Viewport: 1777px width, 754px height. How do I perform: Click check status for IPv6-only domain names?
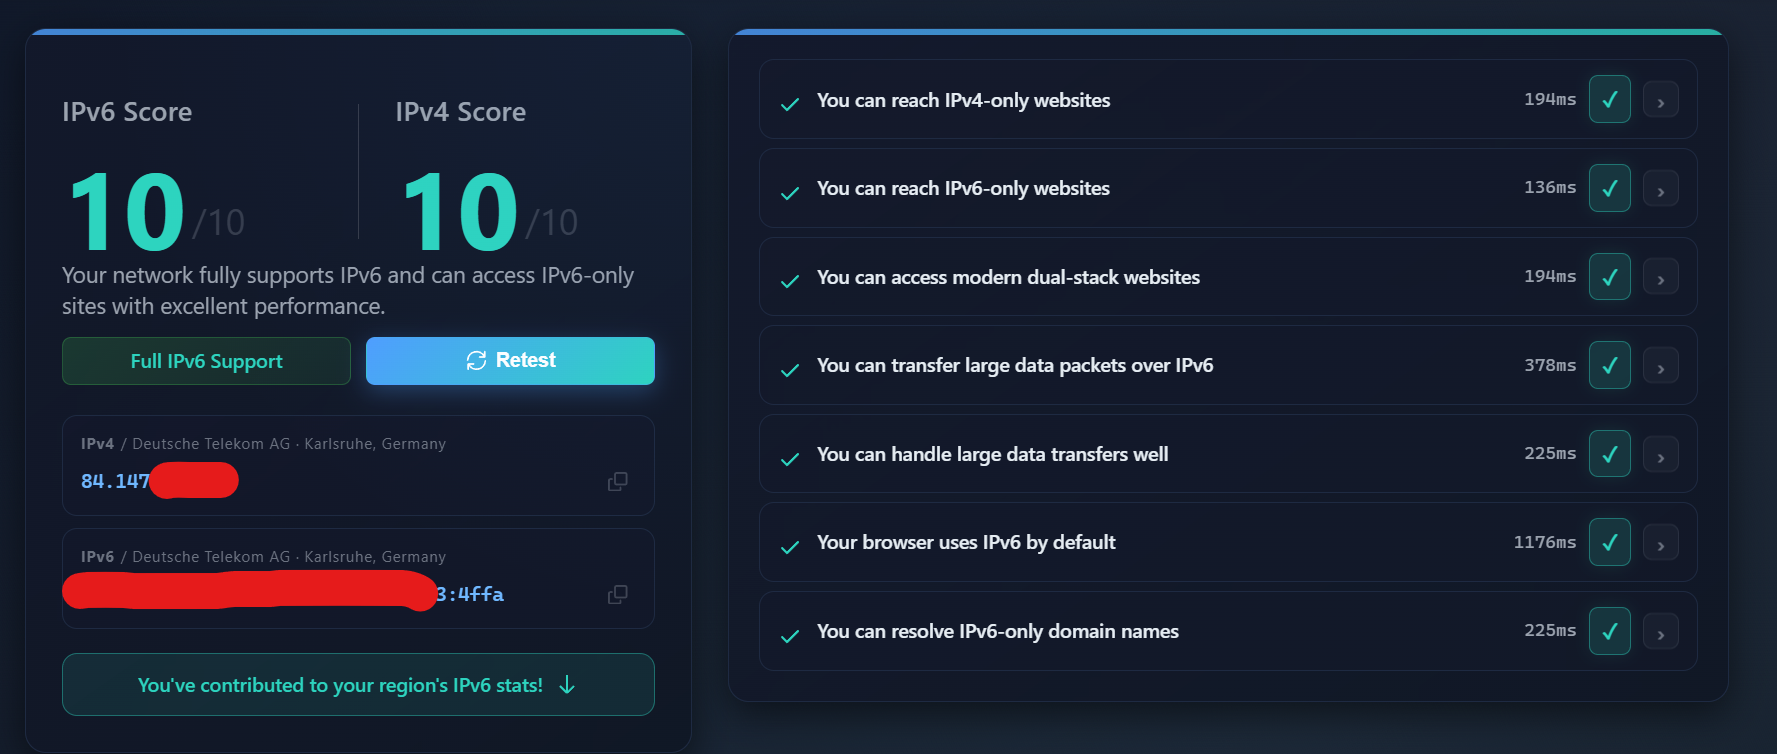click(x=1609, y=631)
